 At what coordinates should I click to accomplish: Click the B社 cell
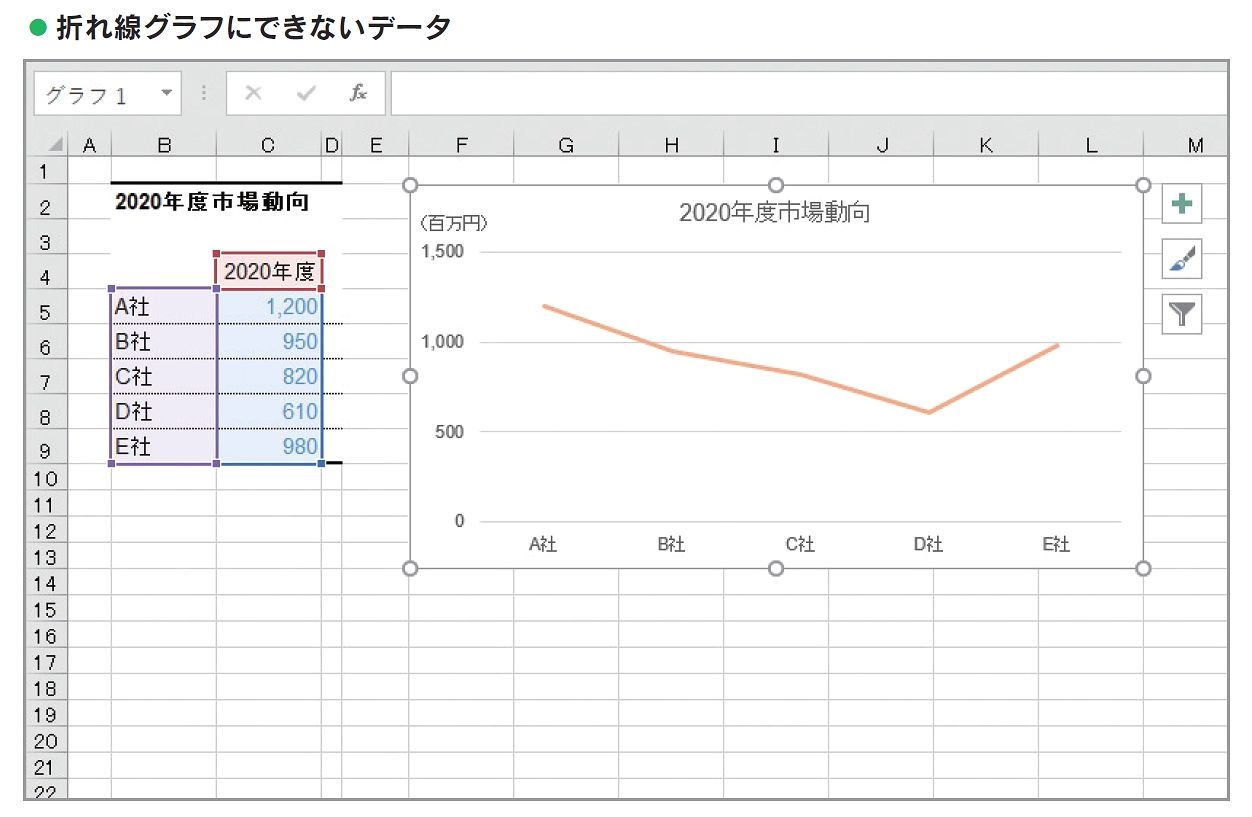163,341
